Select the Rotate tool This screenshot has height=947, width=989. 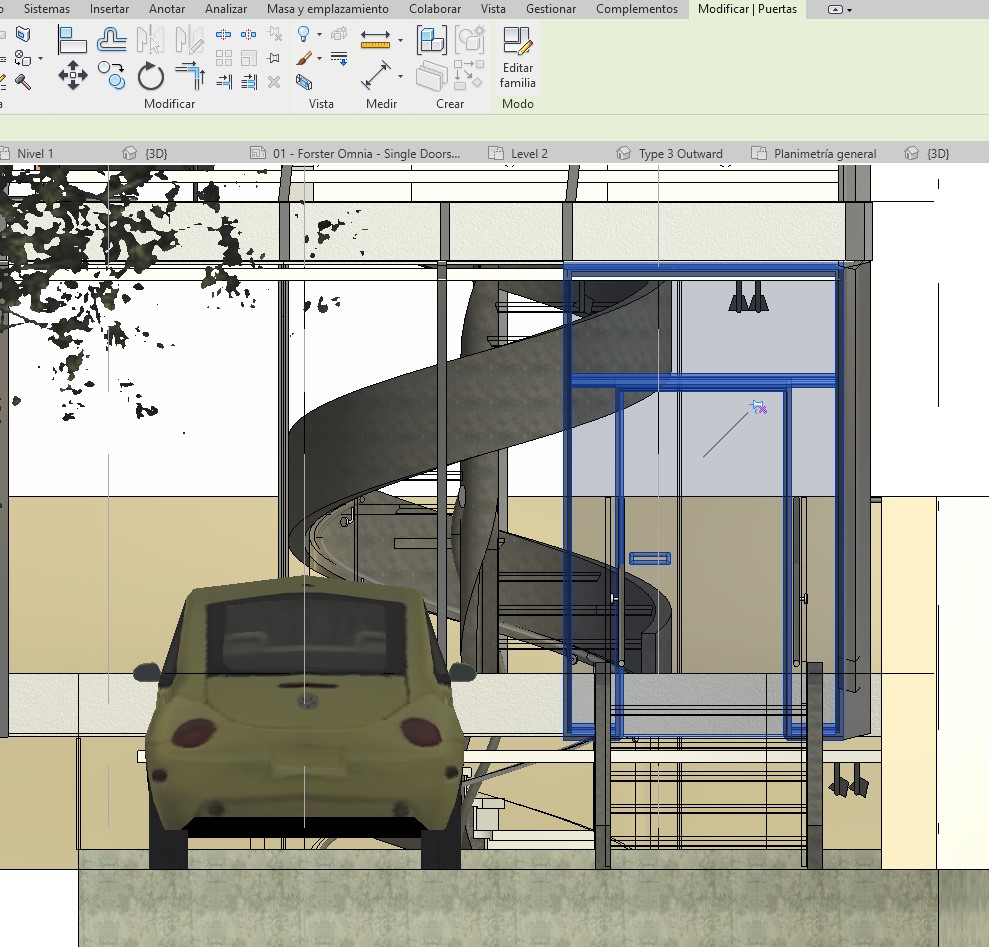[x=150, y=76]
